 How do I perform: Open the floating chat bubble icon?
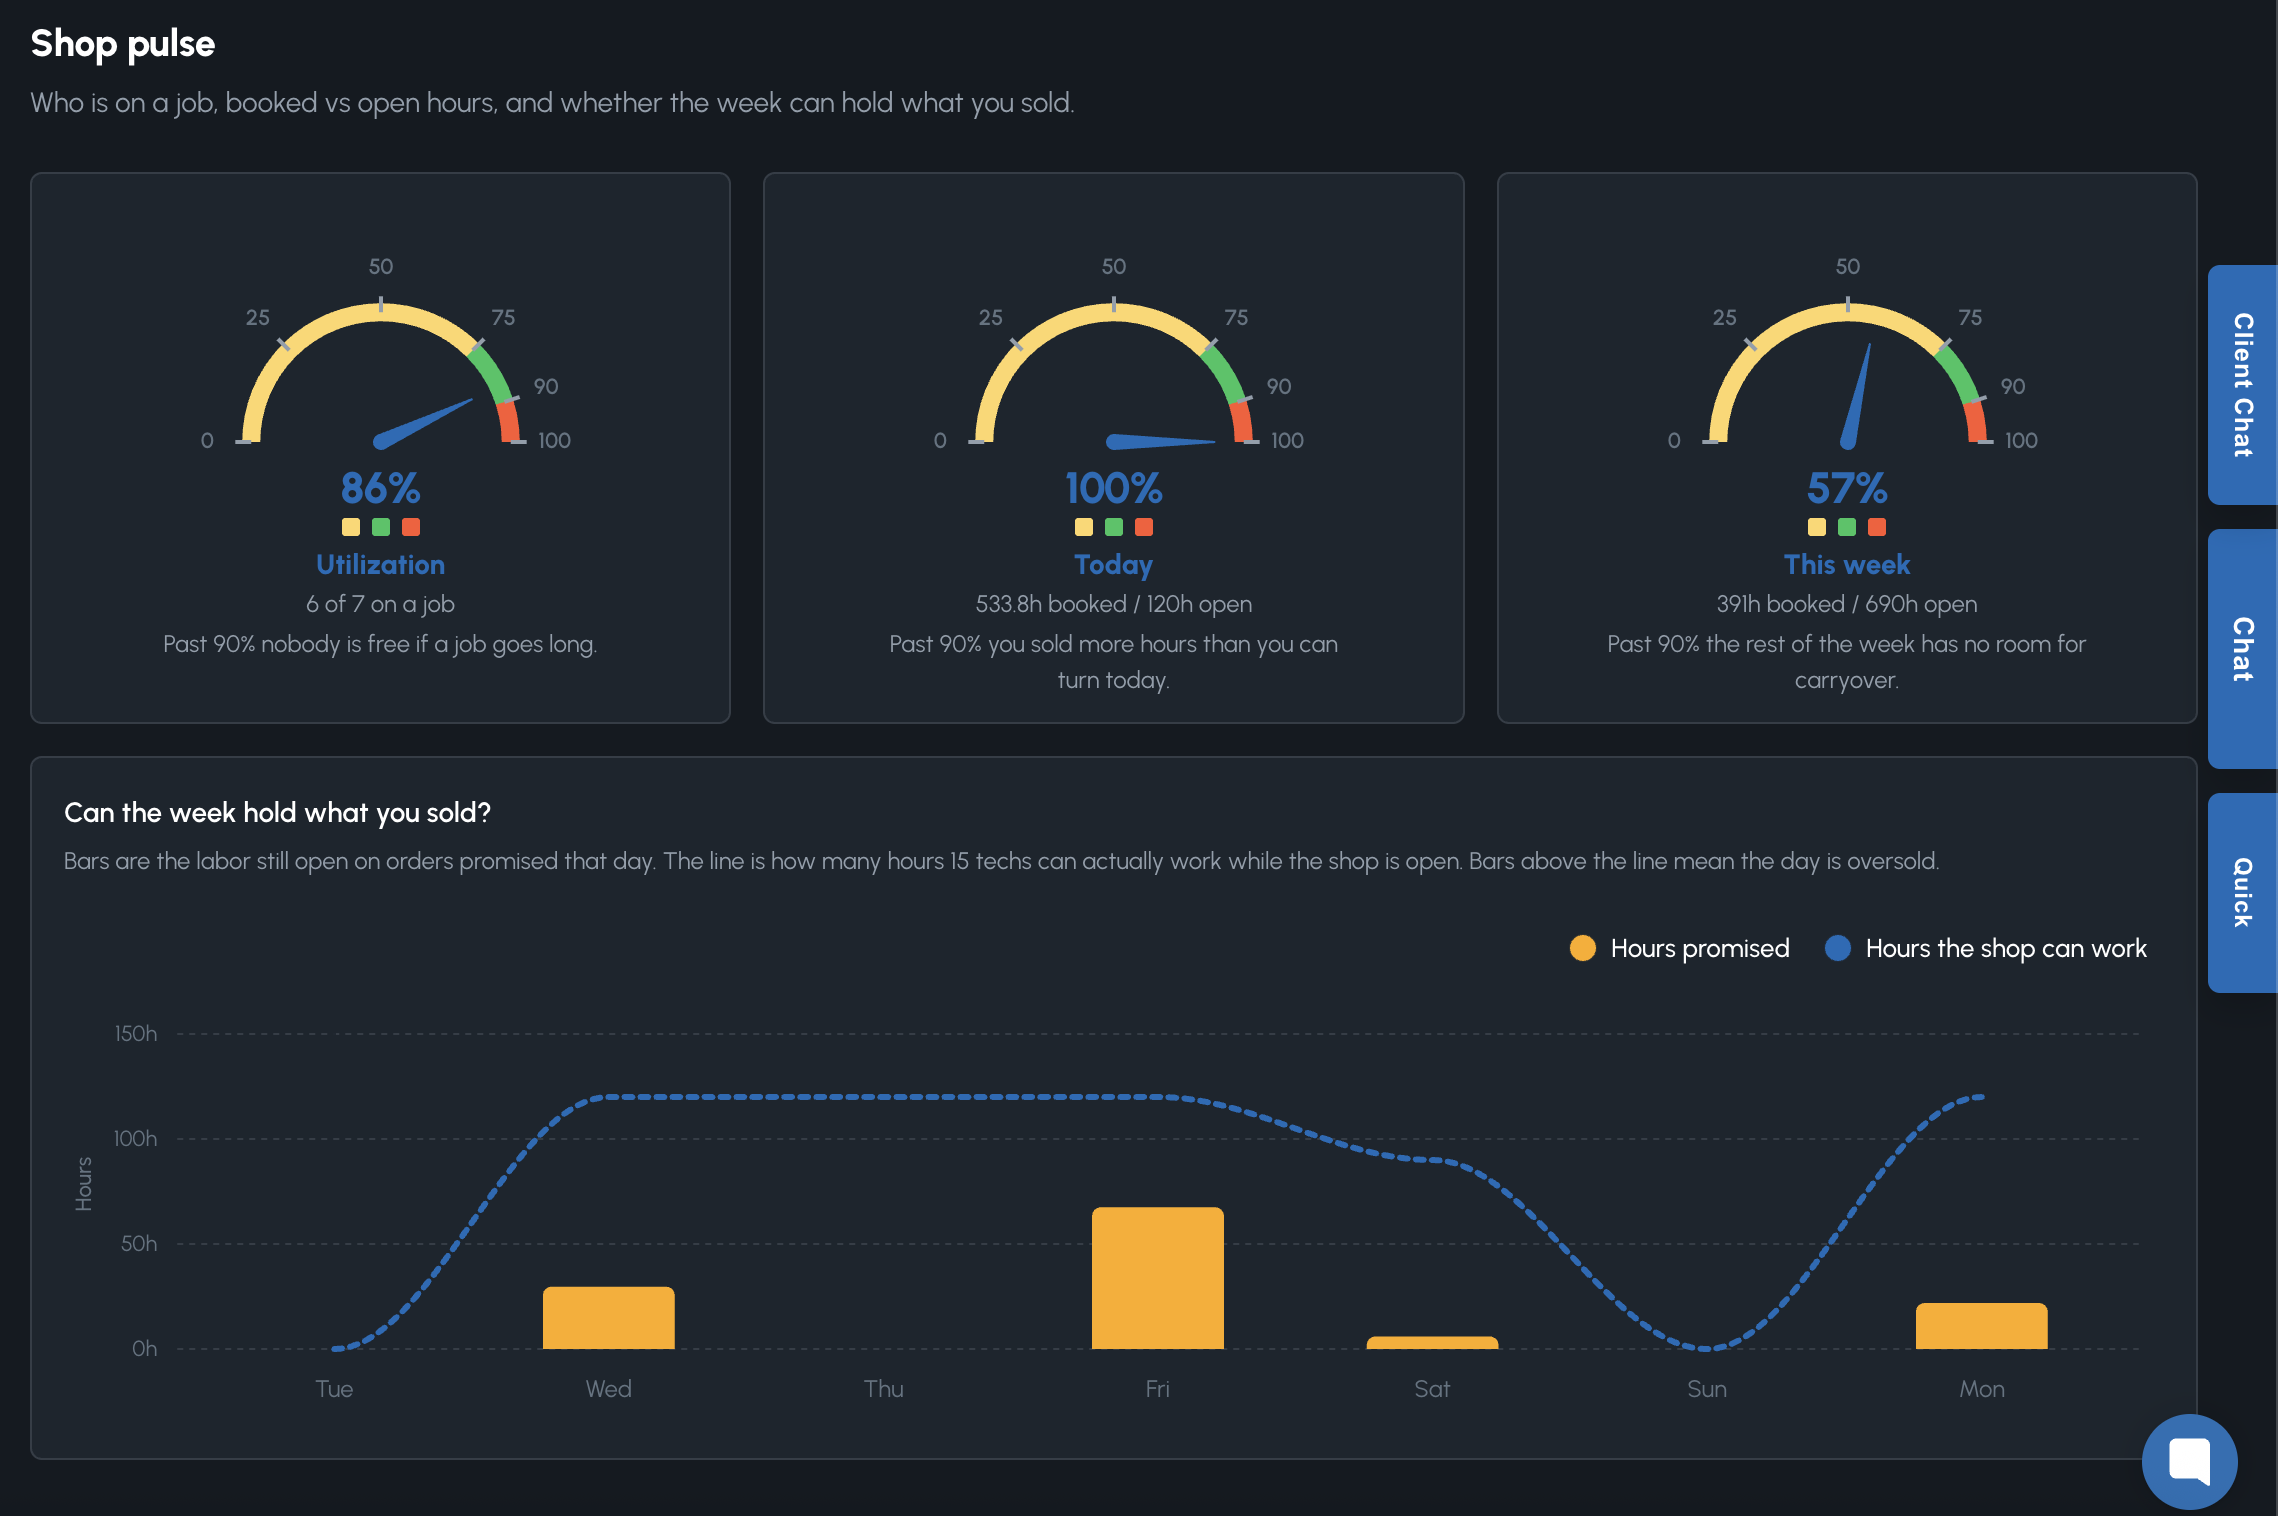click(x=2189, y=1461)
